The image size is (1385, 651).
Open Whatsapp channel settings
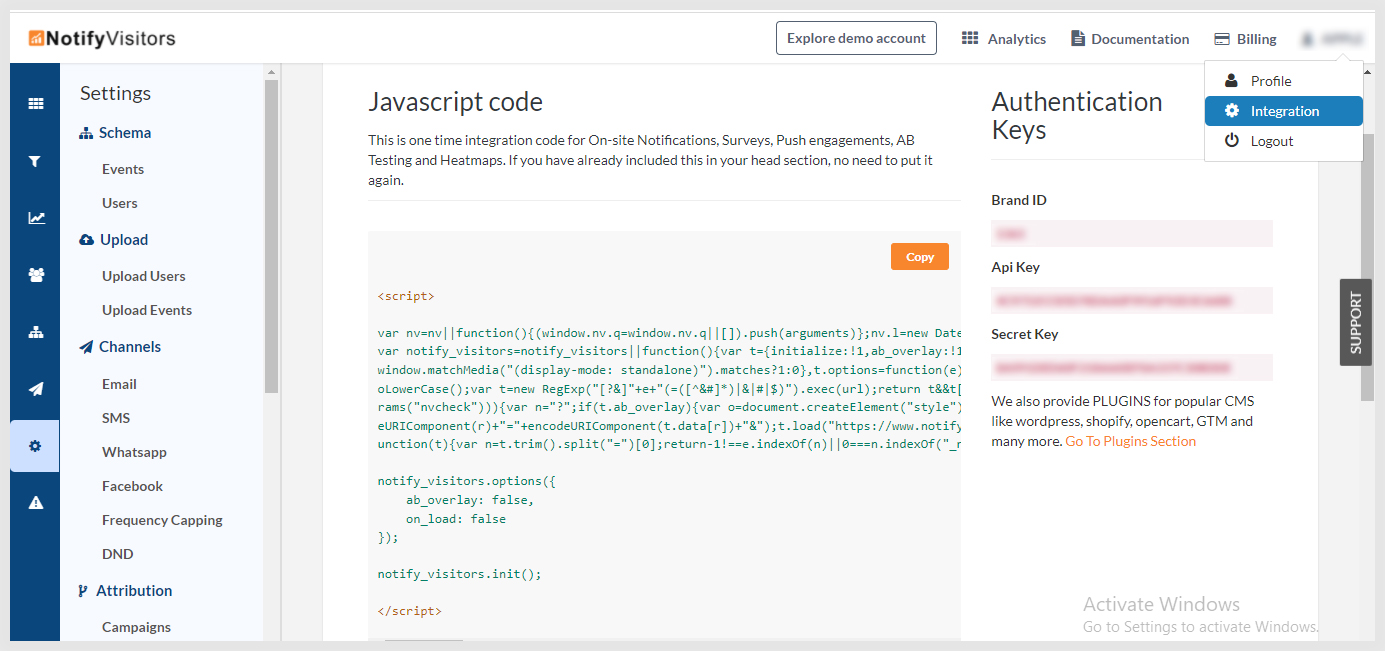tap(134, 452)
